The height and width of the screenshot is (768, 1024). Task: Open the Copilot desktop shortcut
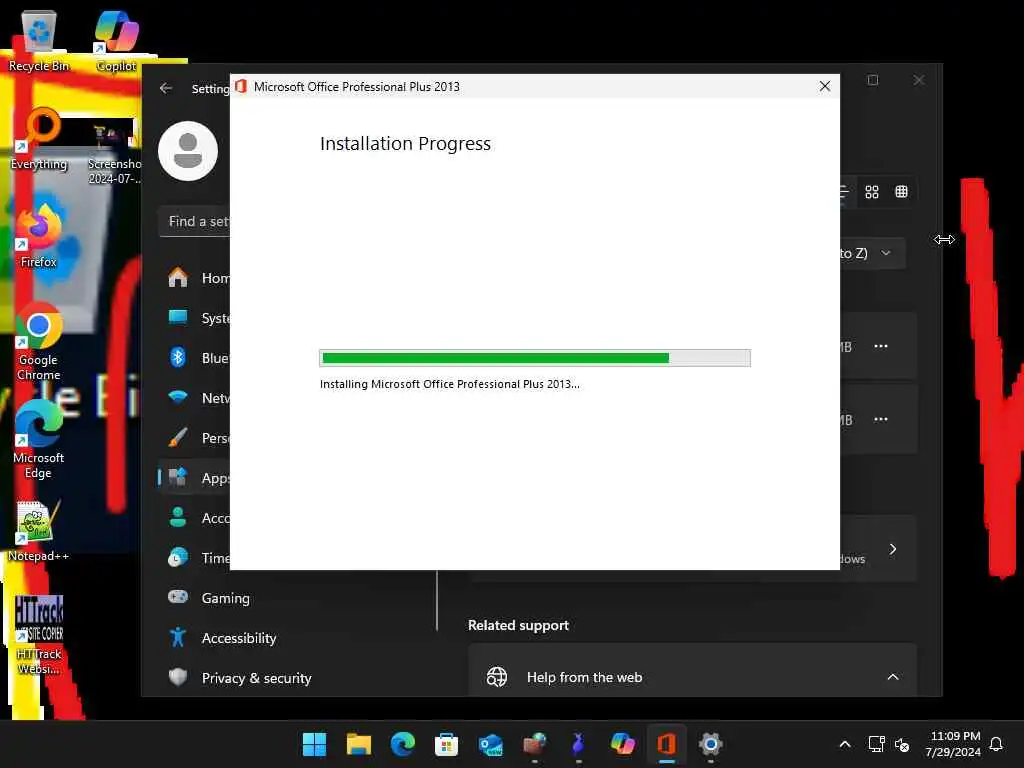[116, 40]
